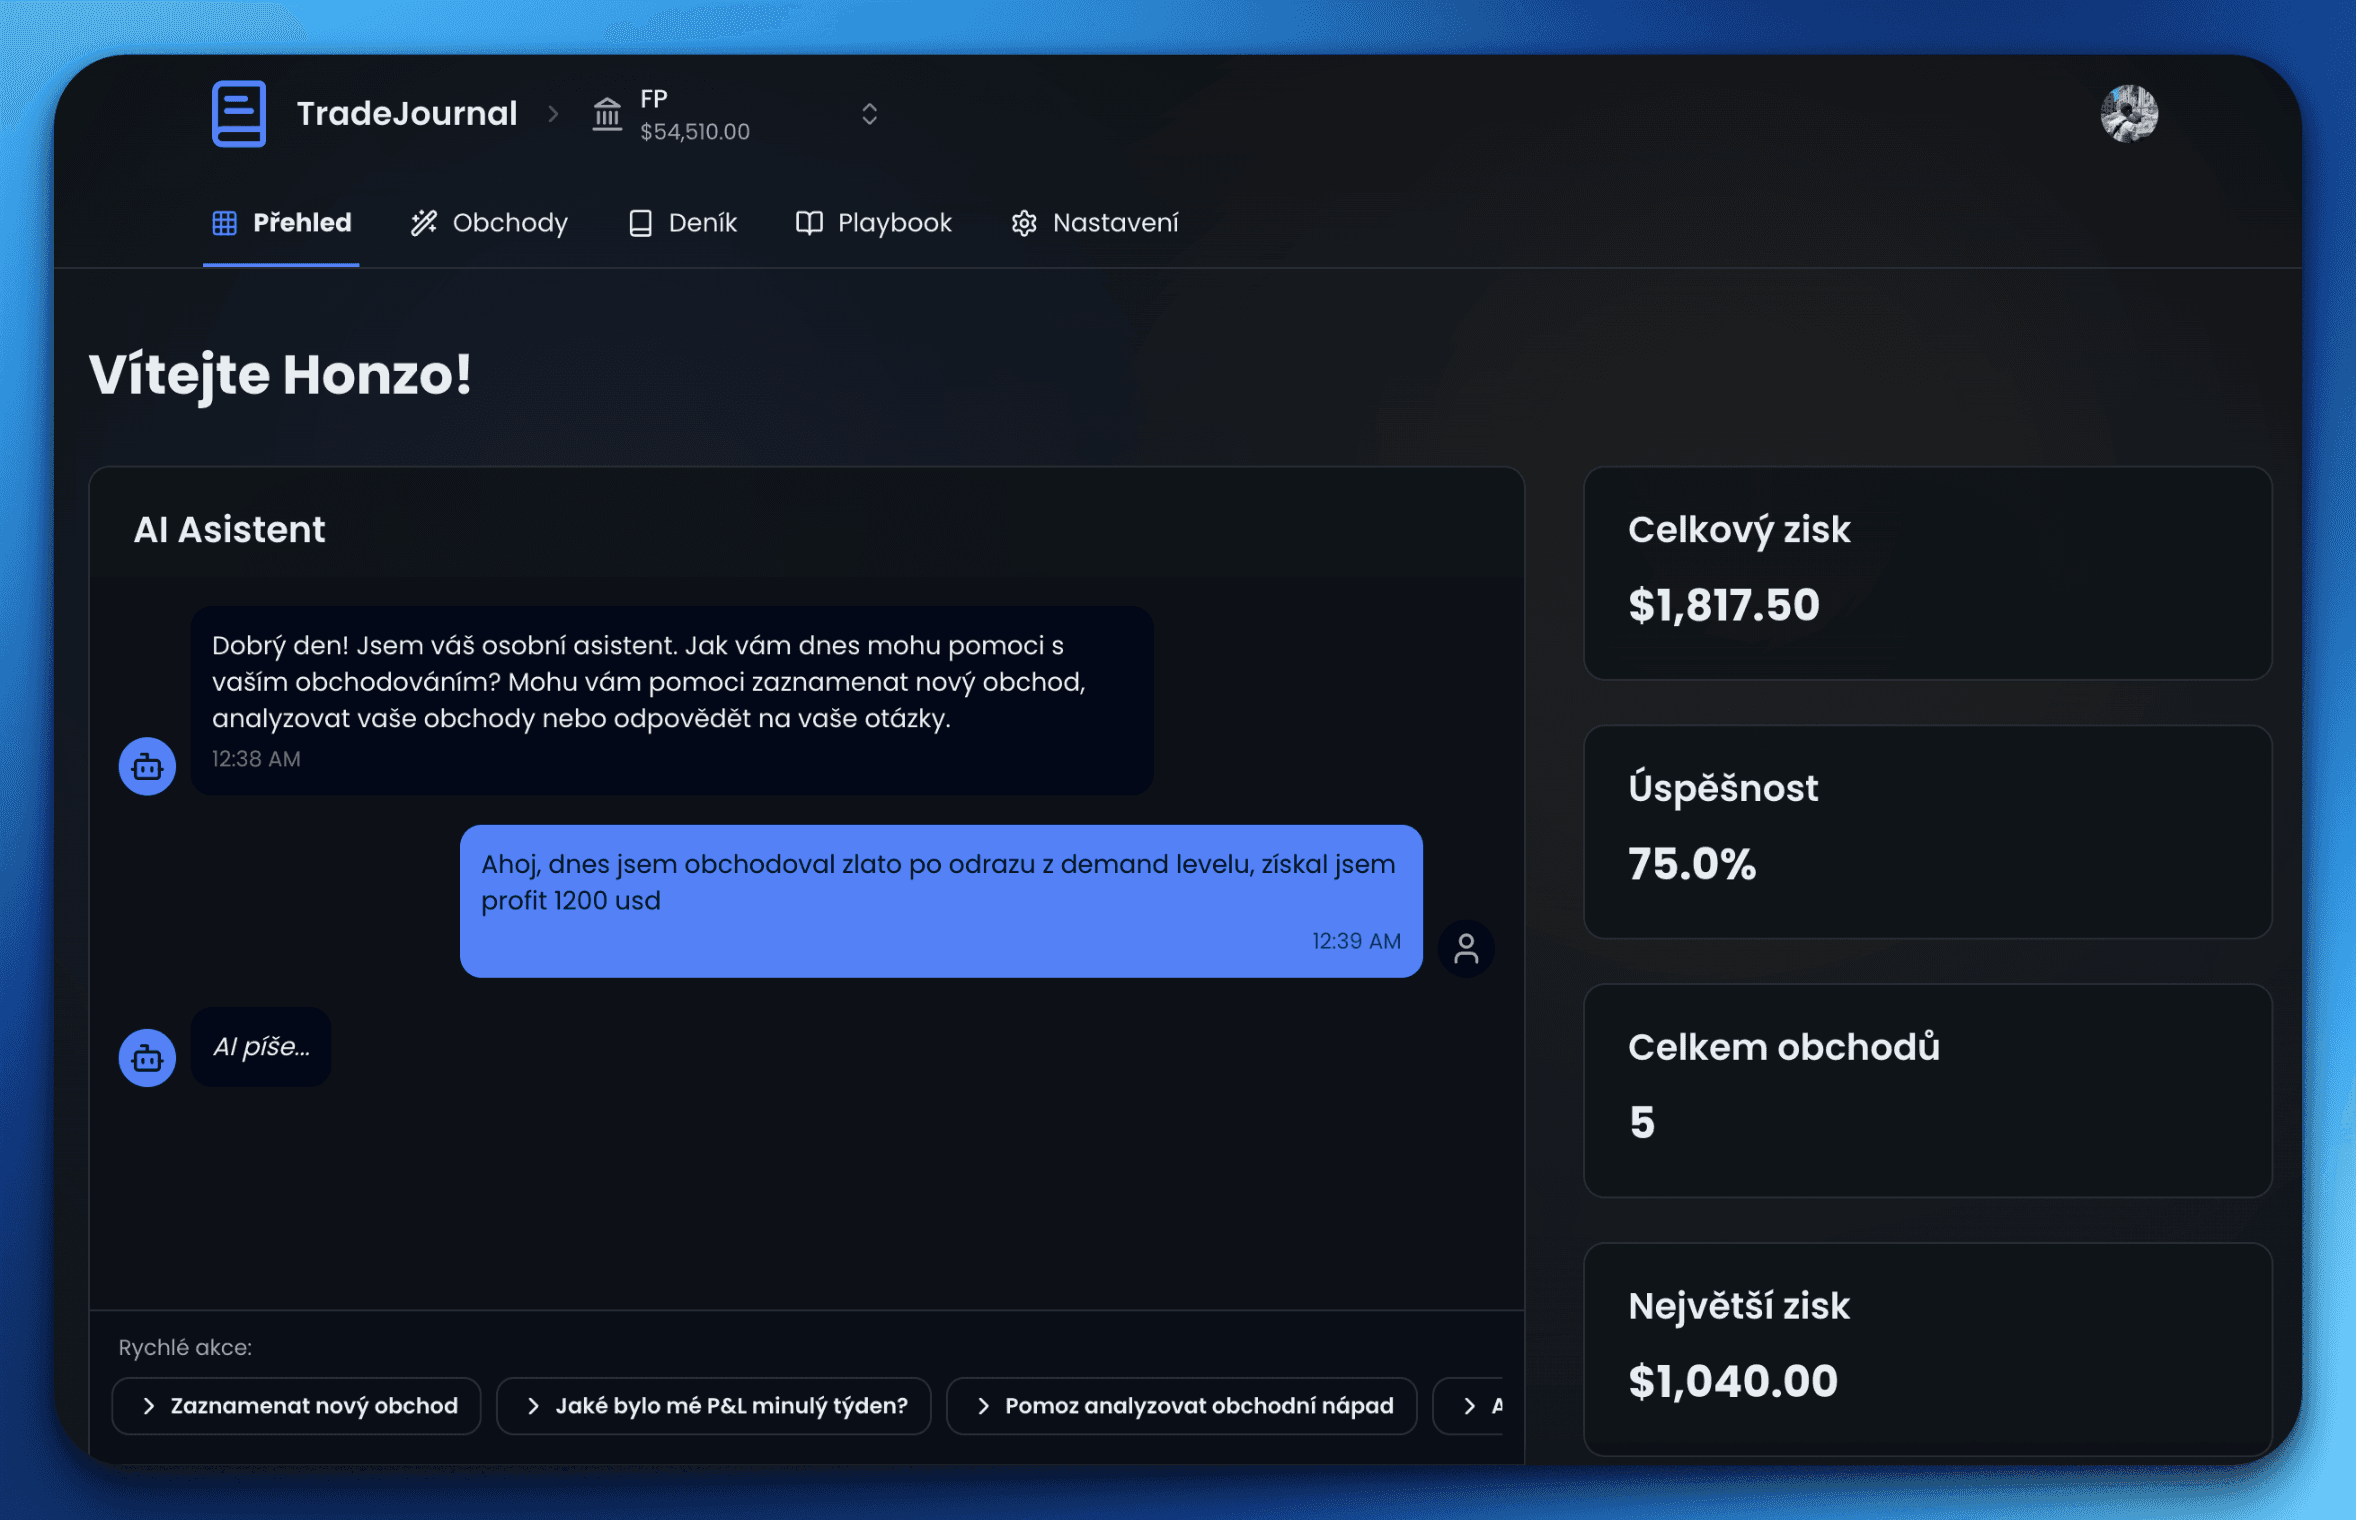The image size is (2356, 1520).
Task: Click the TradeJournal logo icon
Action: (238, 113)
